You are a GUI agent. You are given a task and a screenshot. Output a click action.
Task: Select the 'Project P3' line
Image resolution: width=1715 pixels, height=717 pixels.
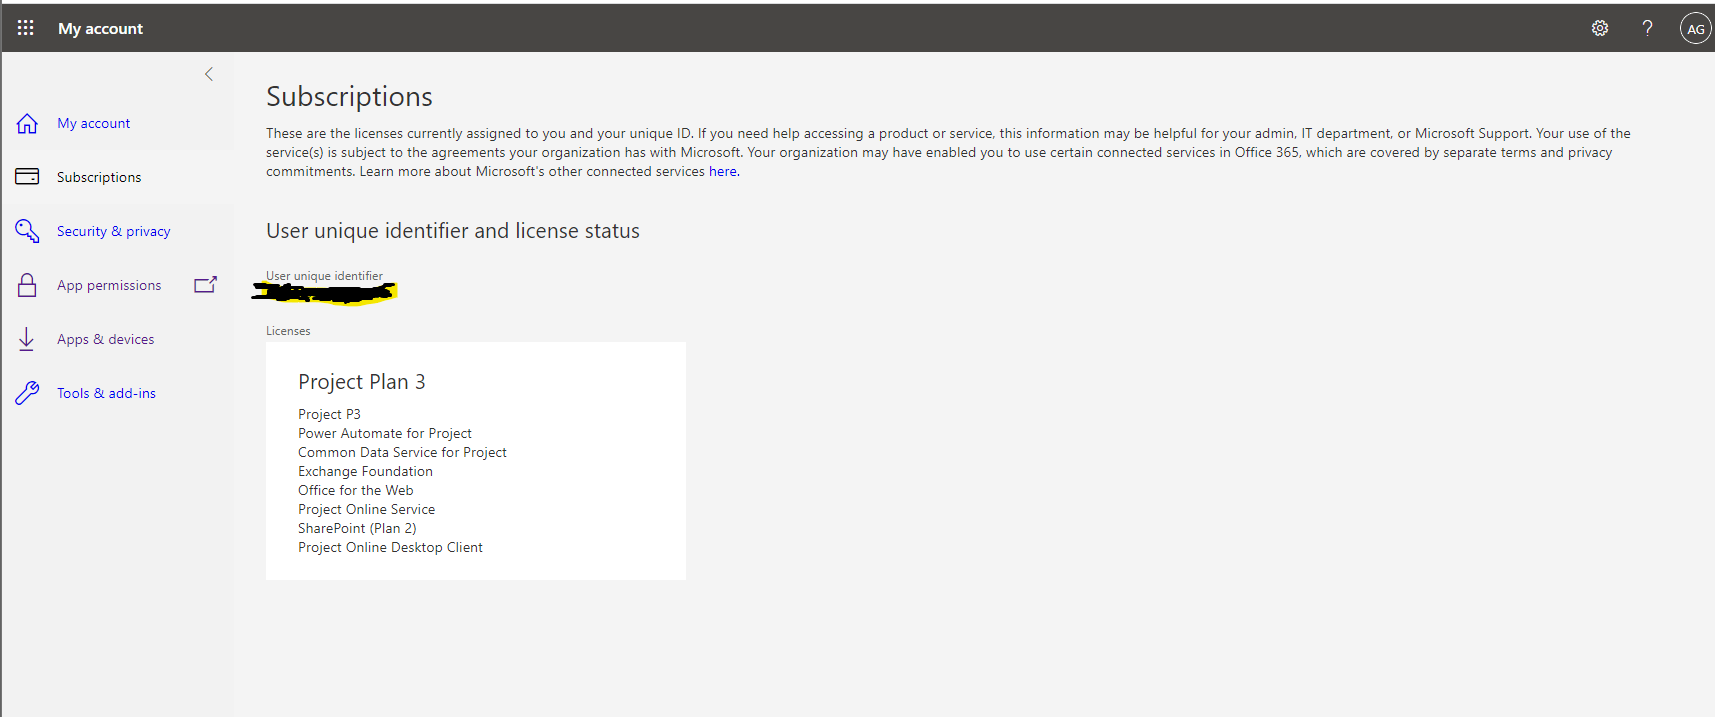pos(329,414)
